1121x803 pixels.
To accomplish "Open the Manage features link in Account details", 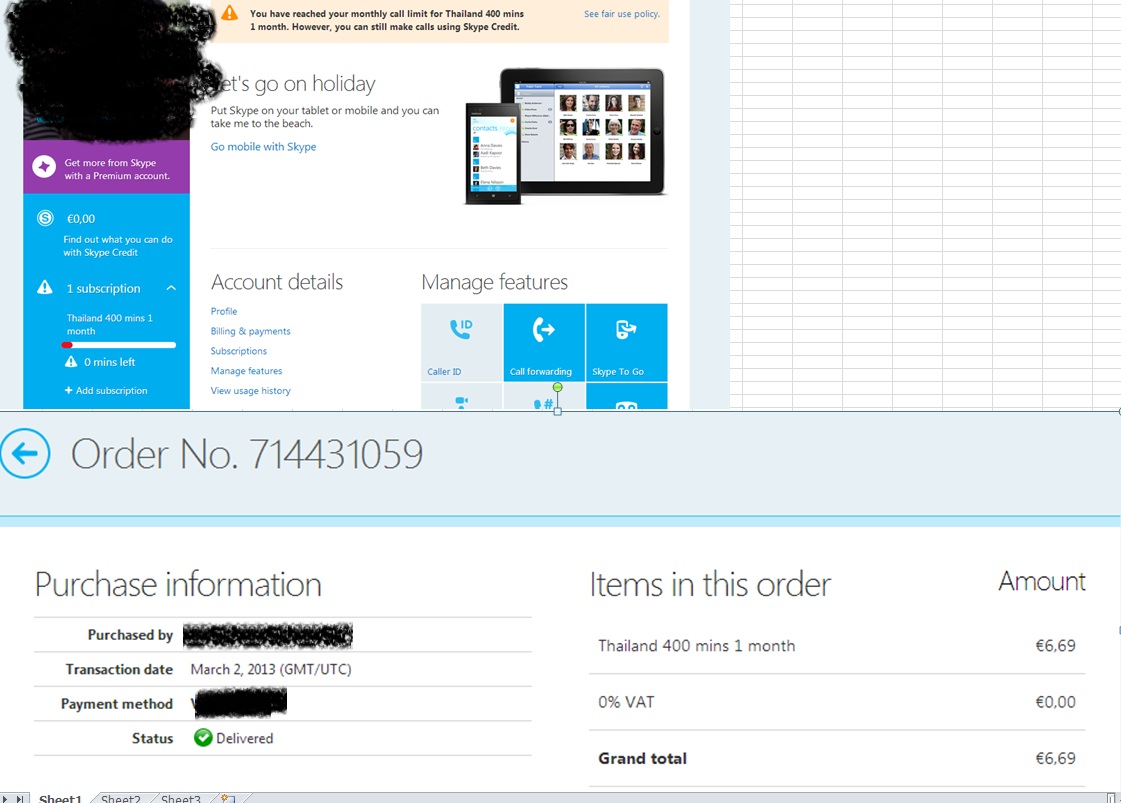I will click(246, 371).
